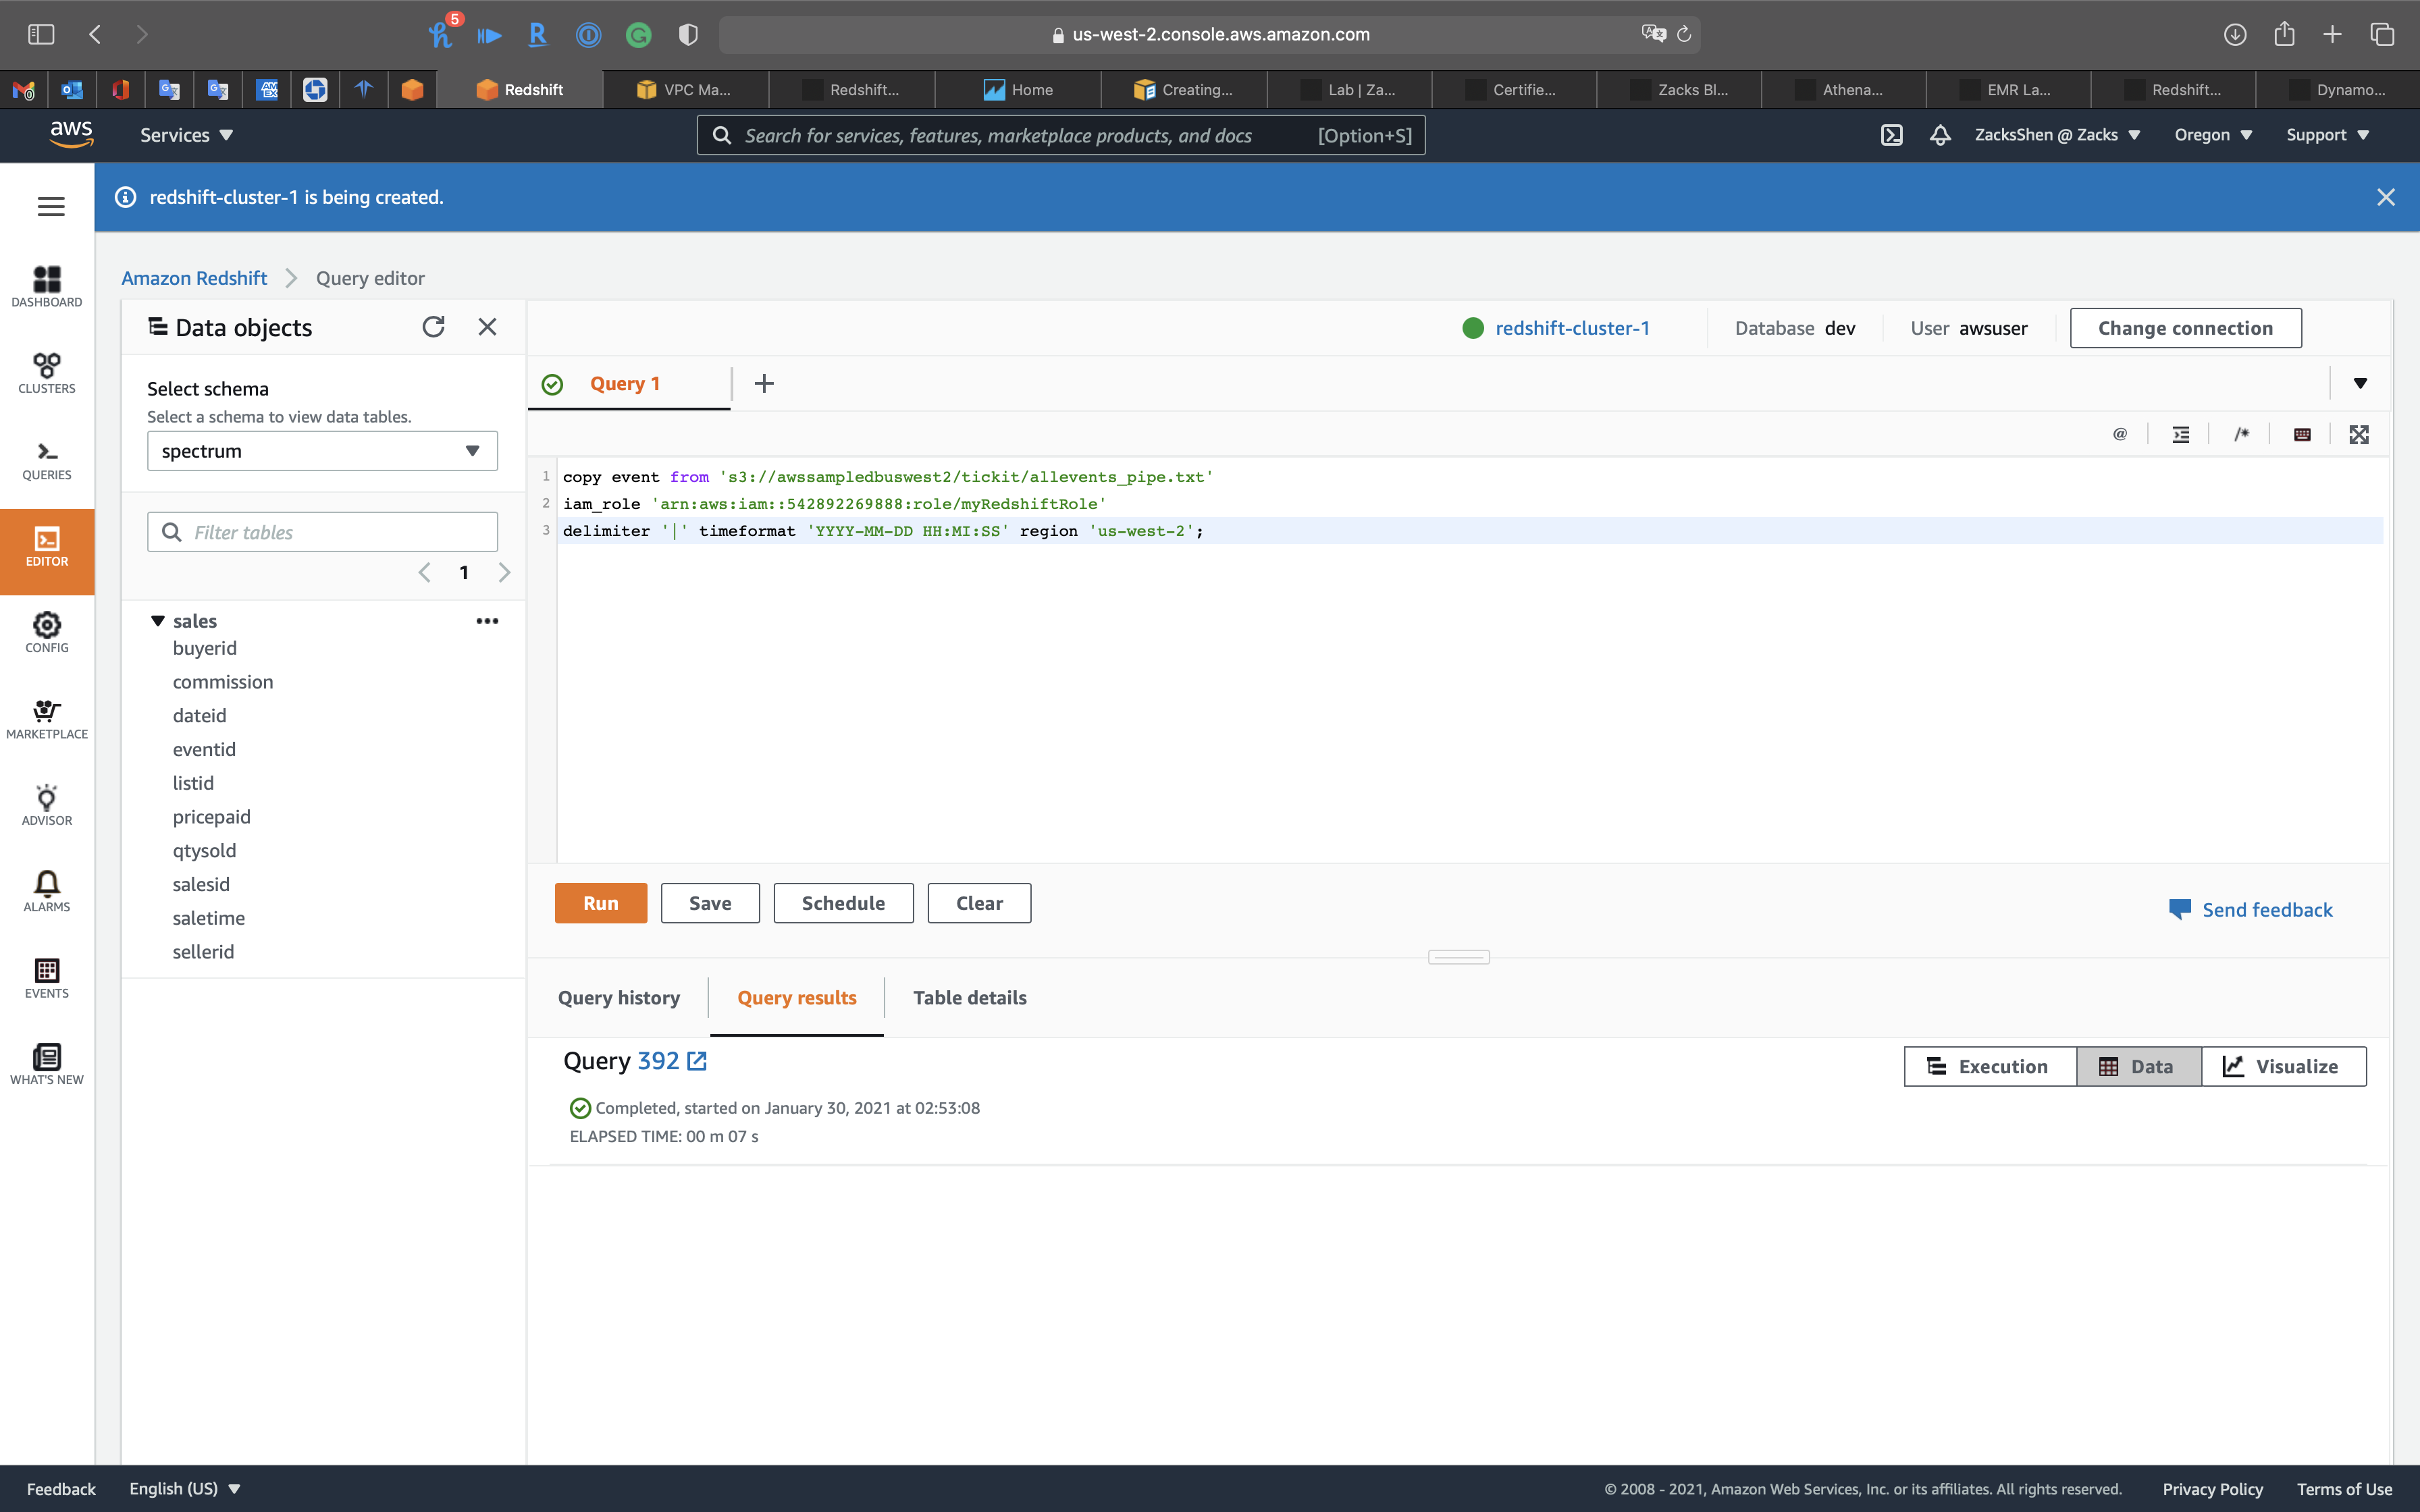Click the orange Run button
The width and height of the screenshot is (2420, 1512).
600,903
